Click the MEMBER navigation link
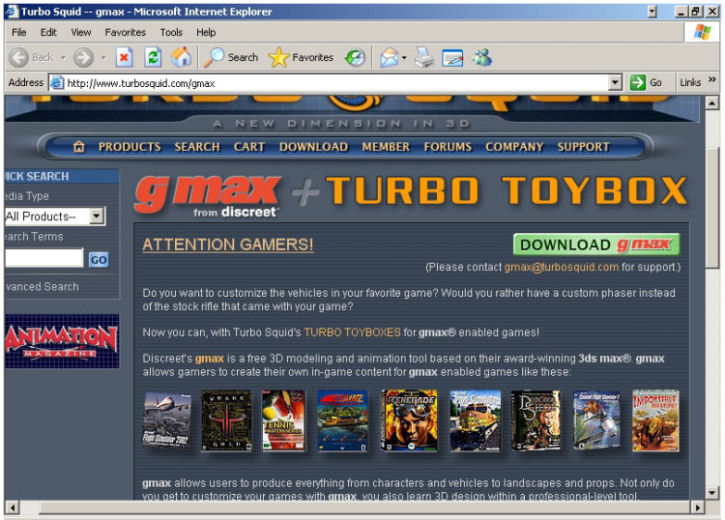 coord(386,147)
